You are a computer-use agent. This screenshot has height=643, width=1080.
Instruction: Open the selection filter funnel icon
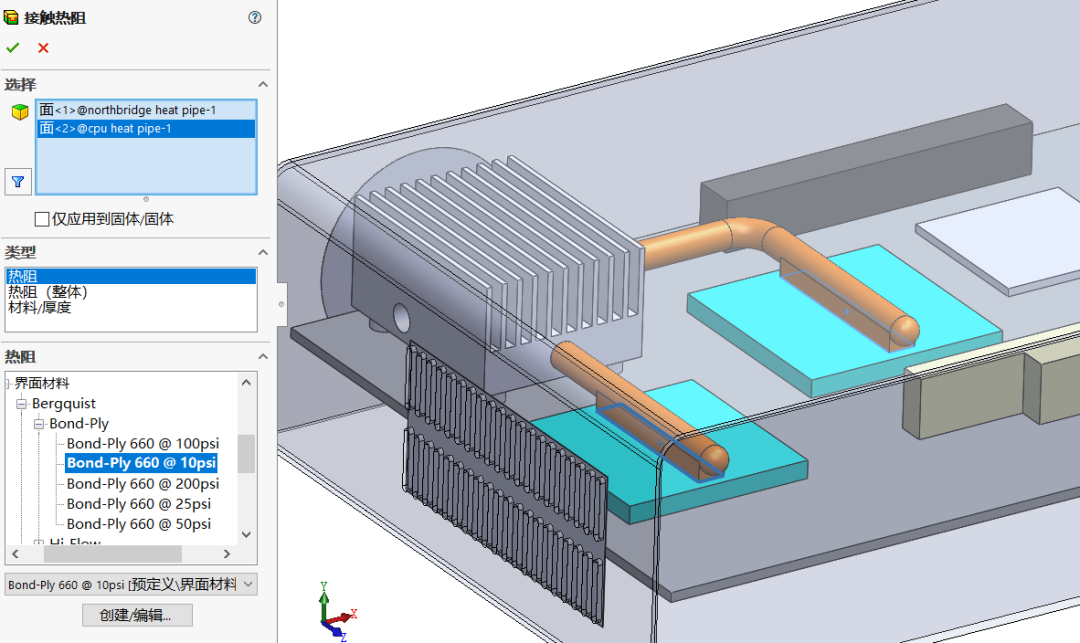17,182
